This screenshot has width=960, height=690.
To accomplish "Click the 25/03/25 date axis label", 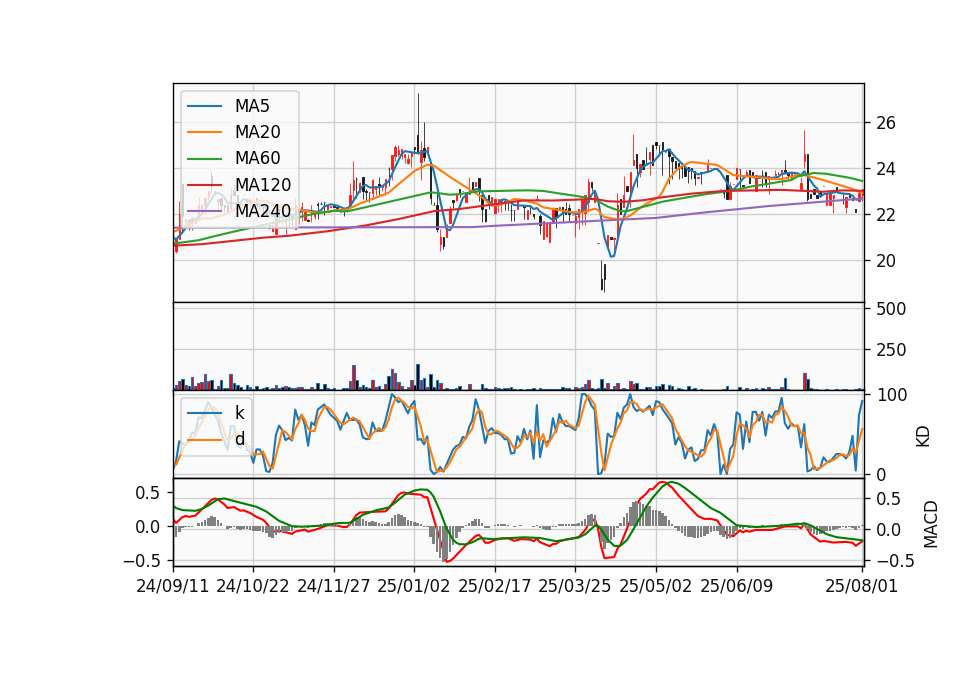I will coord(575,586).
